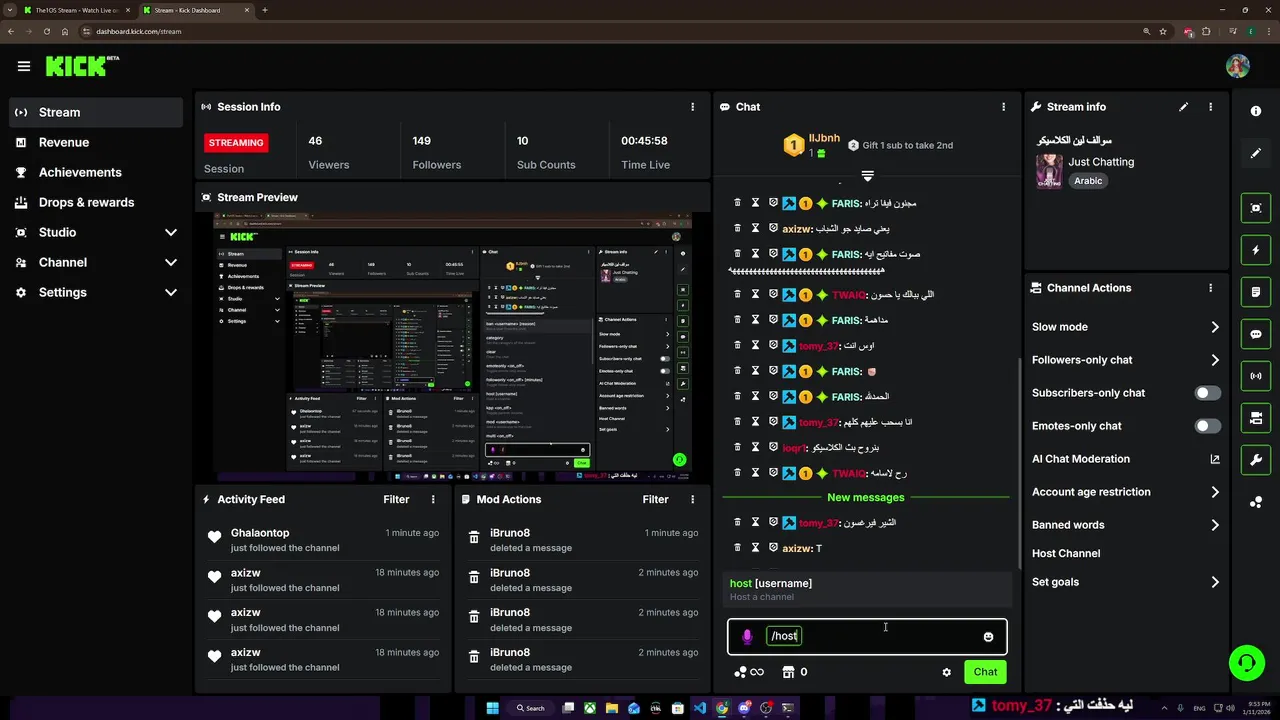Screen dimensions: 1280x720
Task: Click the Just Chatting category text
Action: [1101, 162]
